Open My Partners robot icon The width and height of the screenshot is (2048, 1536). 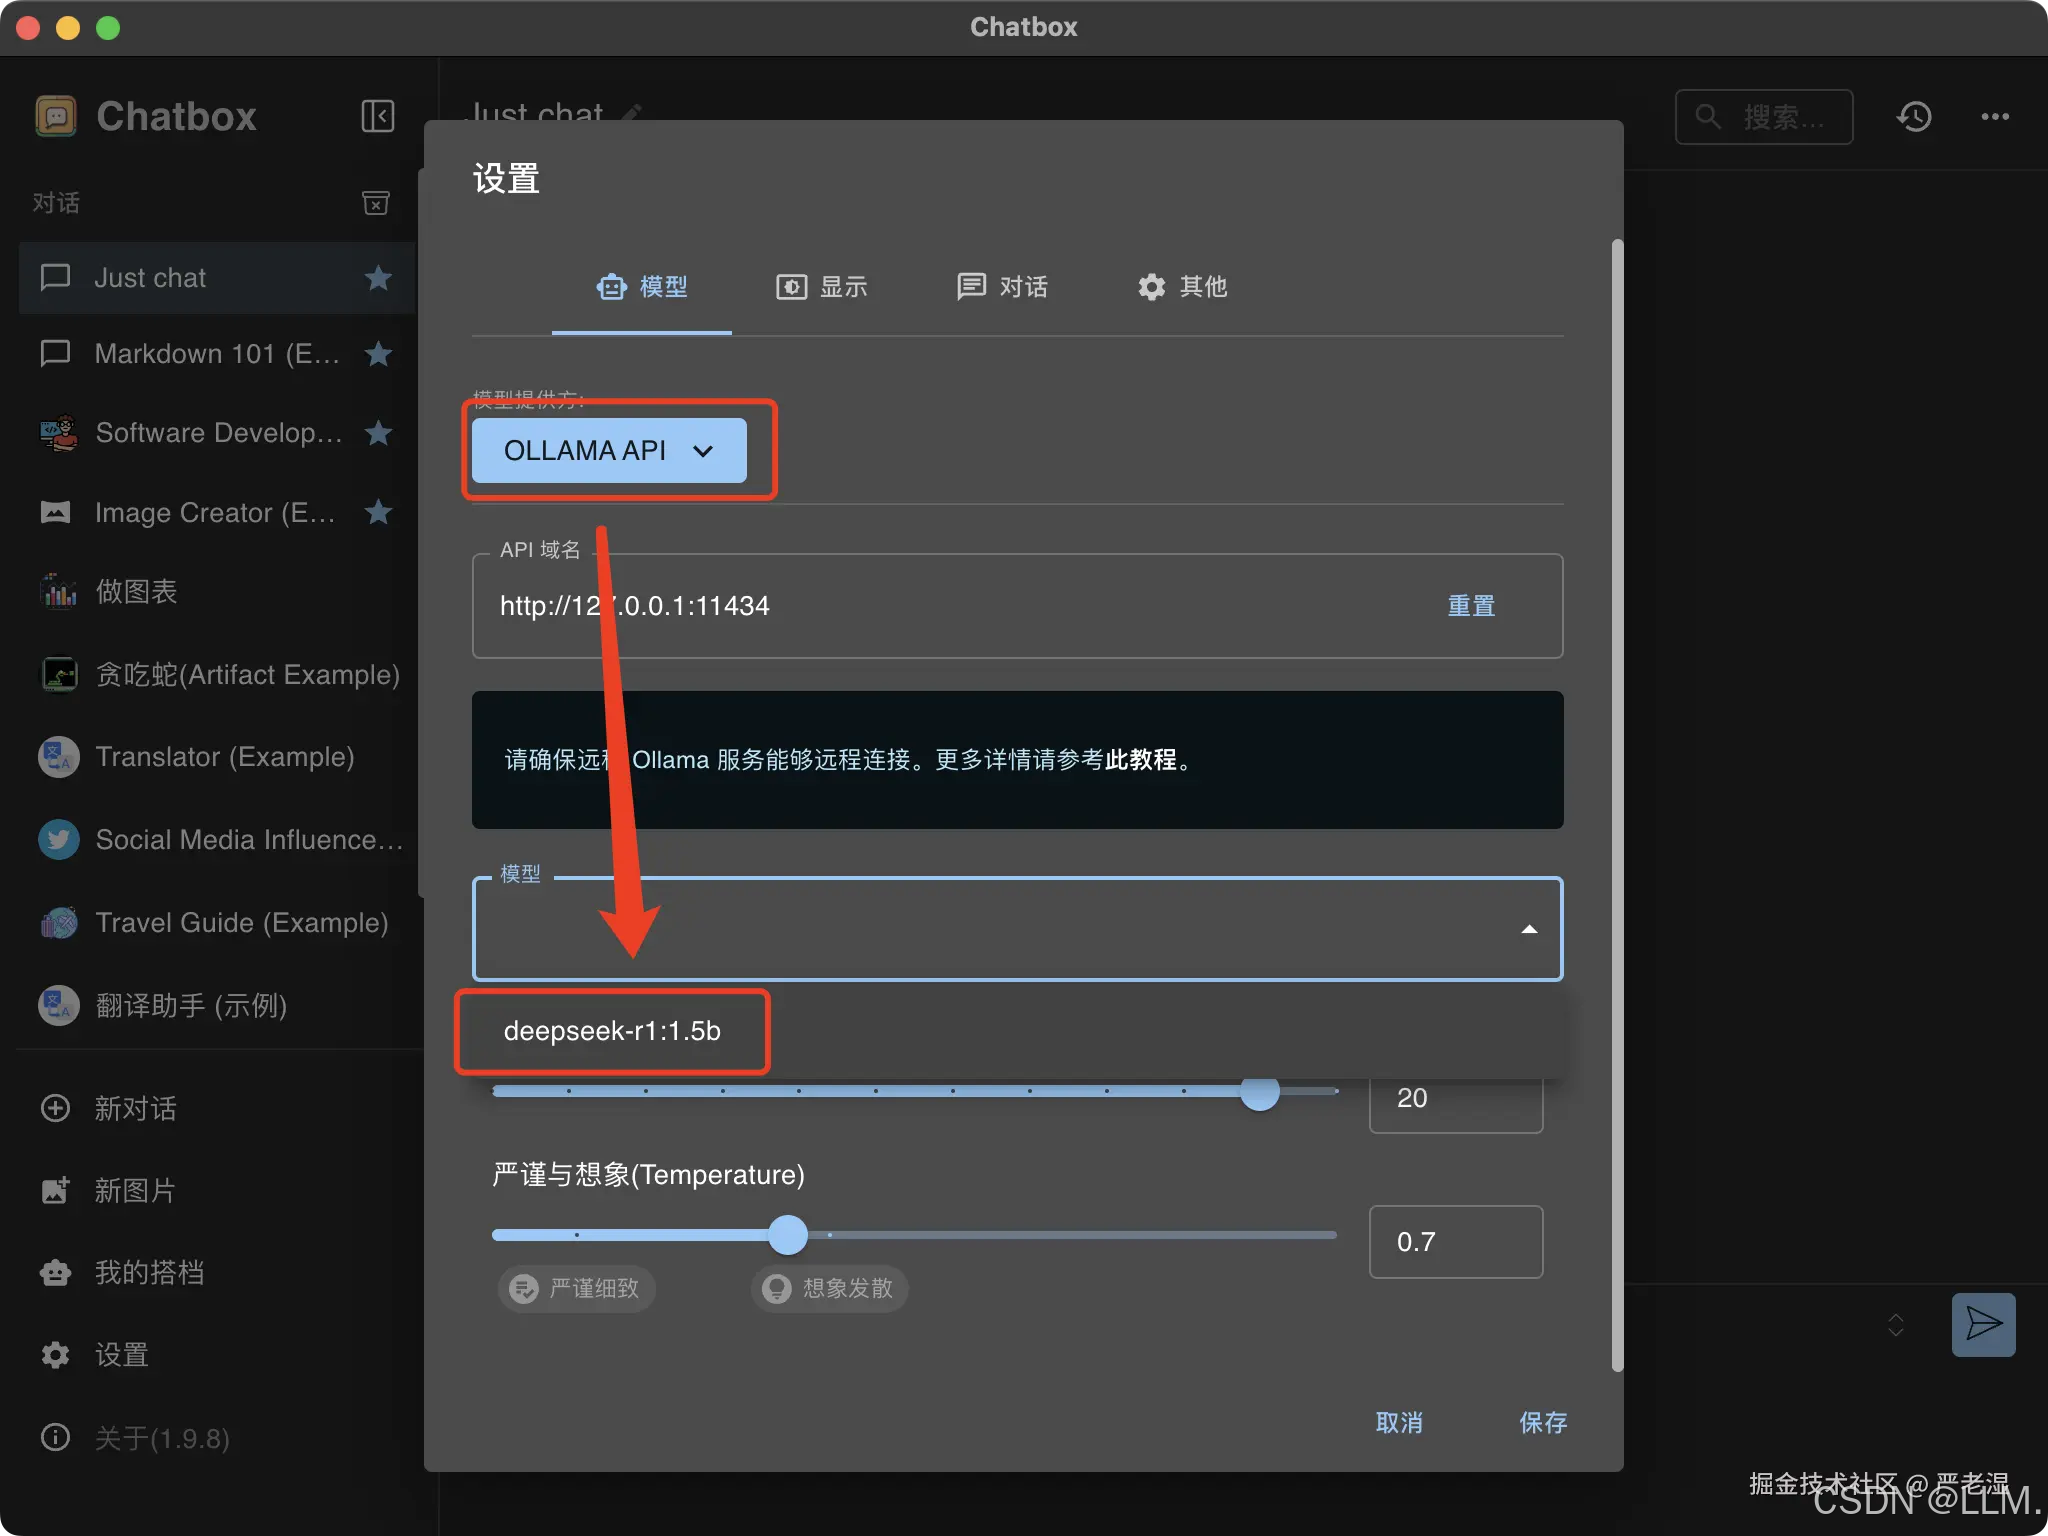coord(55,1272)
